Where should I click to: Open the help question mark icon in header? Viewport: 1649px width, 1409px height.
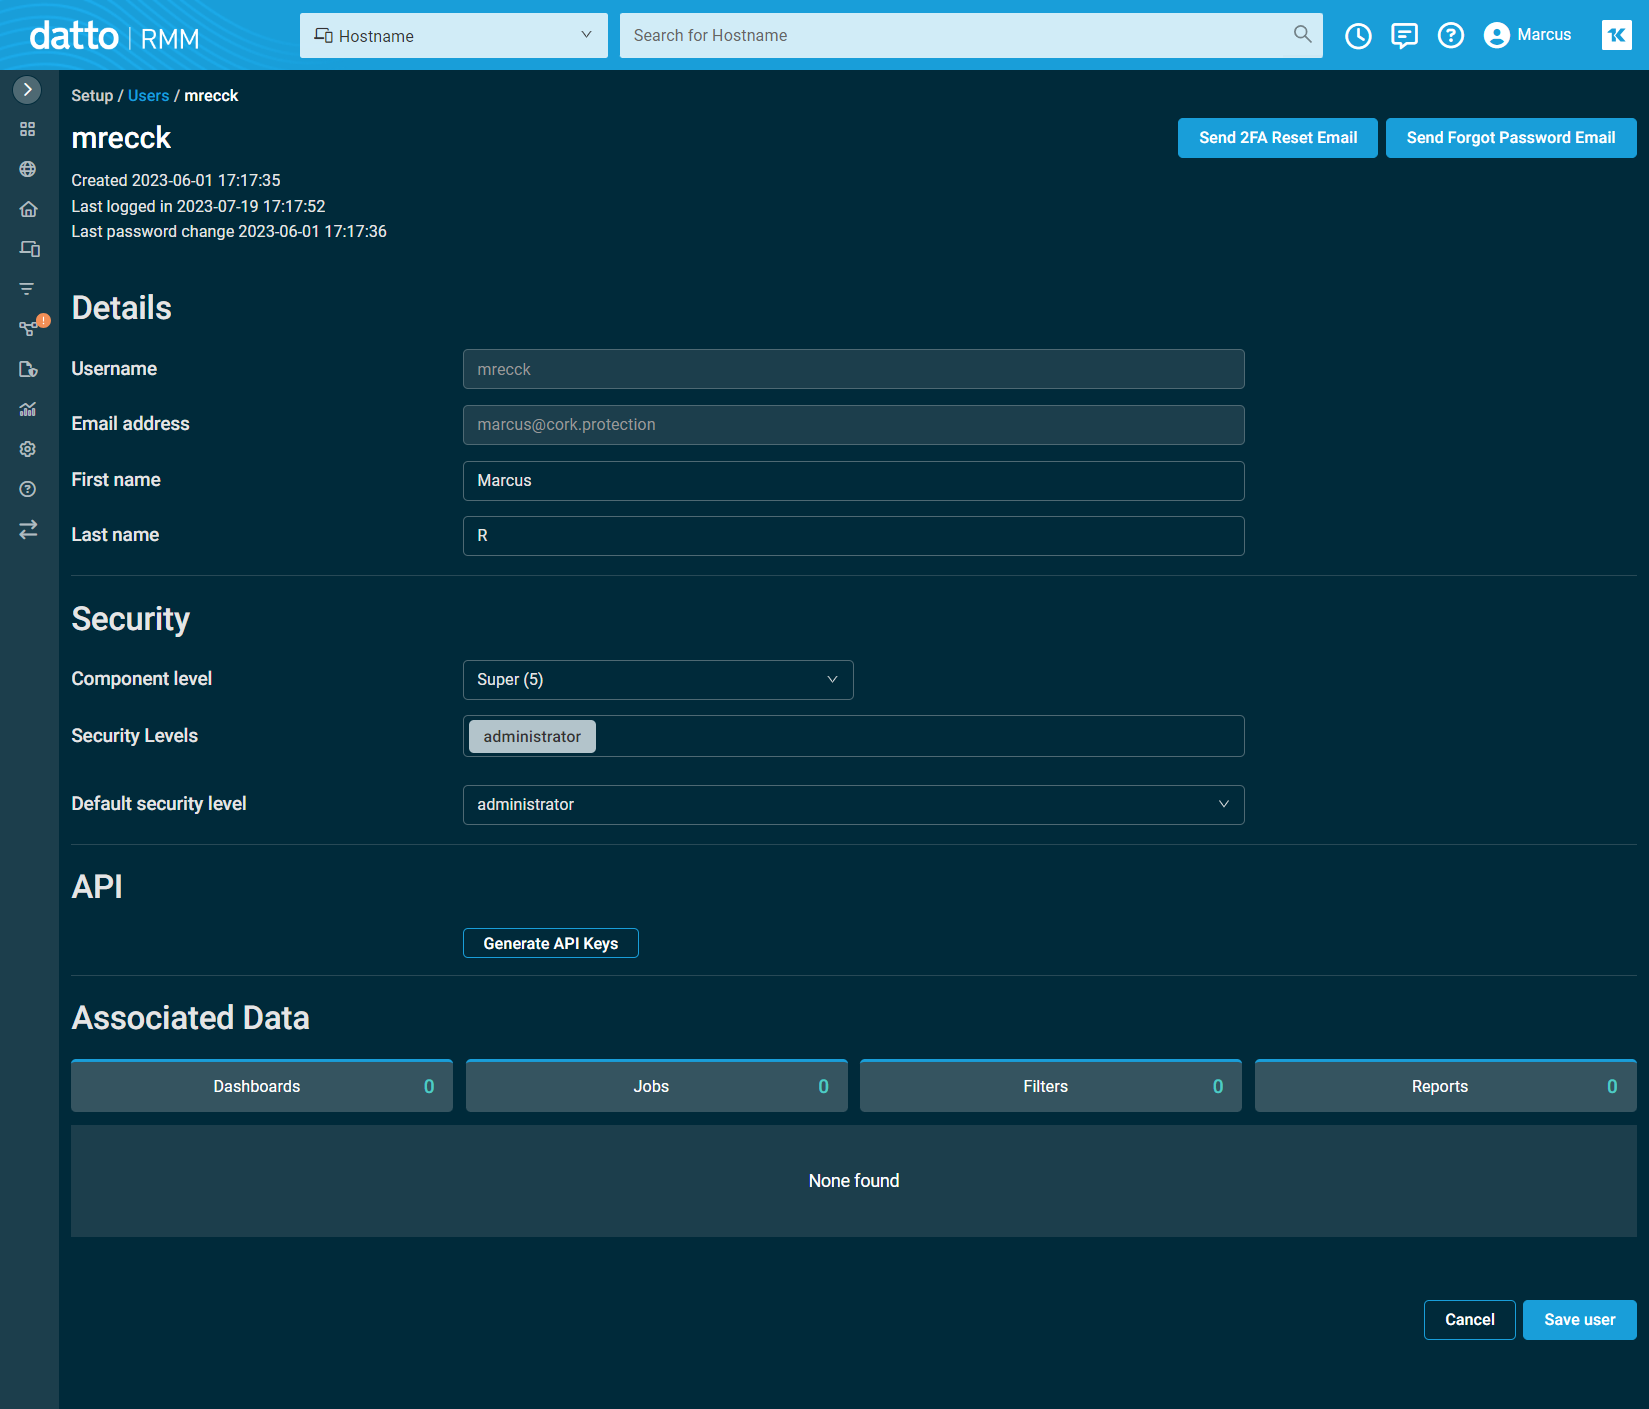tap(1450, 36)
